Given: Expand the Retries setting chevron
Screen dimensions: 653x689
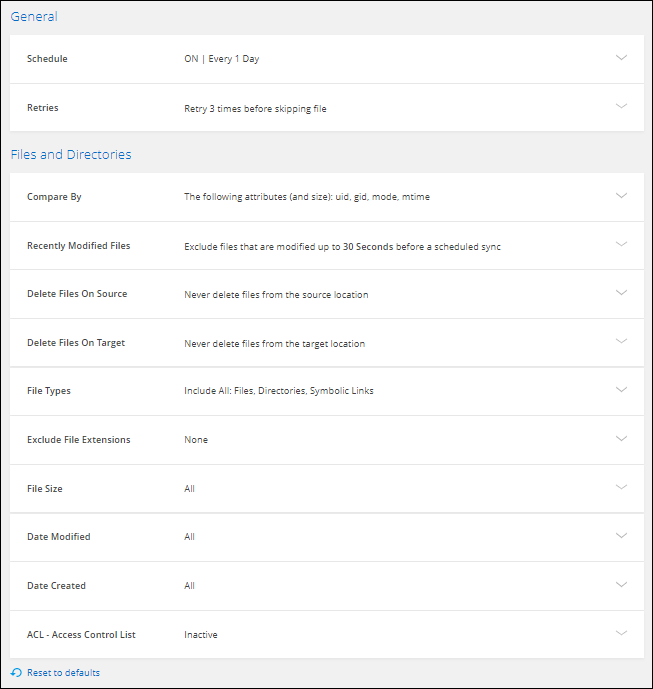Looking at the screenshot, I should click(x=621, y=106).
